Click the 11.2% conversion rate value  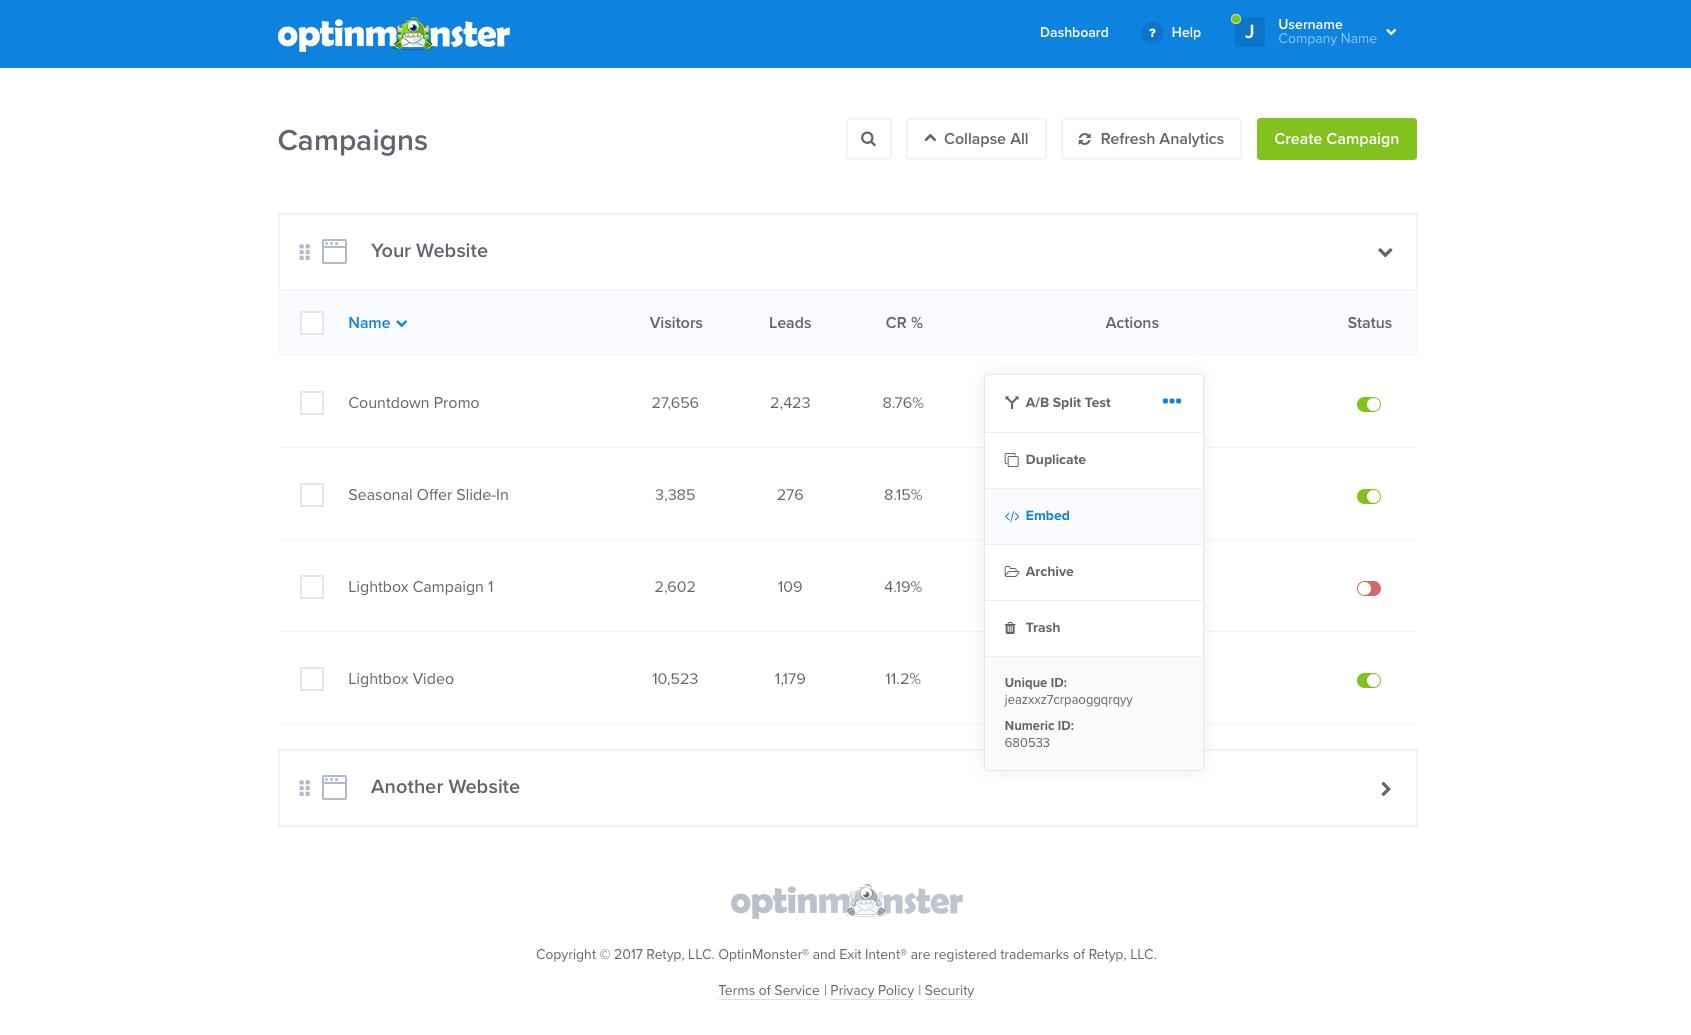(903, 679)
